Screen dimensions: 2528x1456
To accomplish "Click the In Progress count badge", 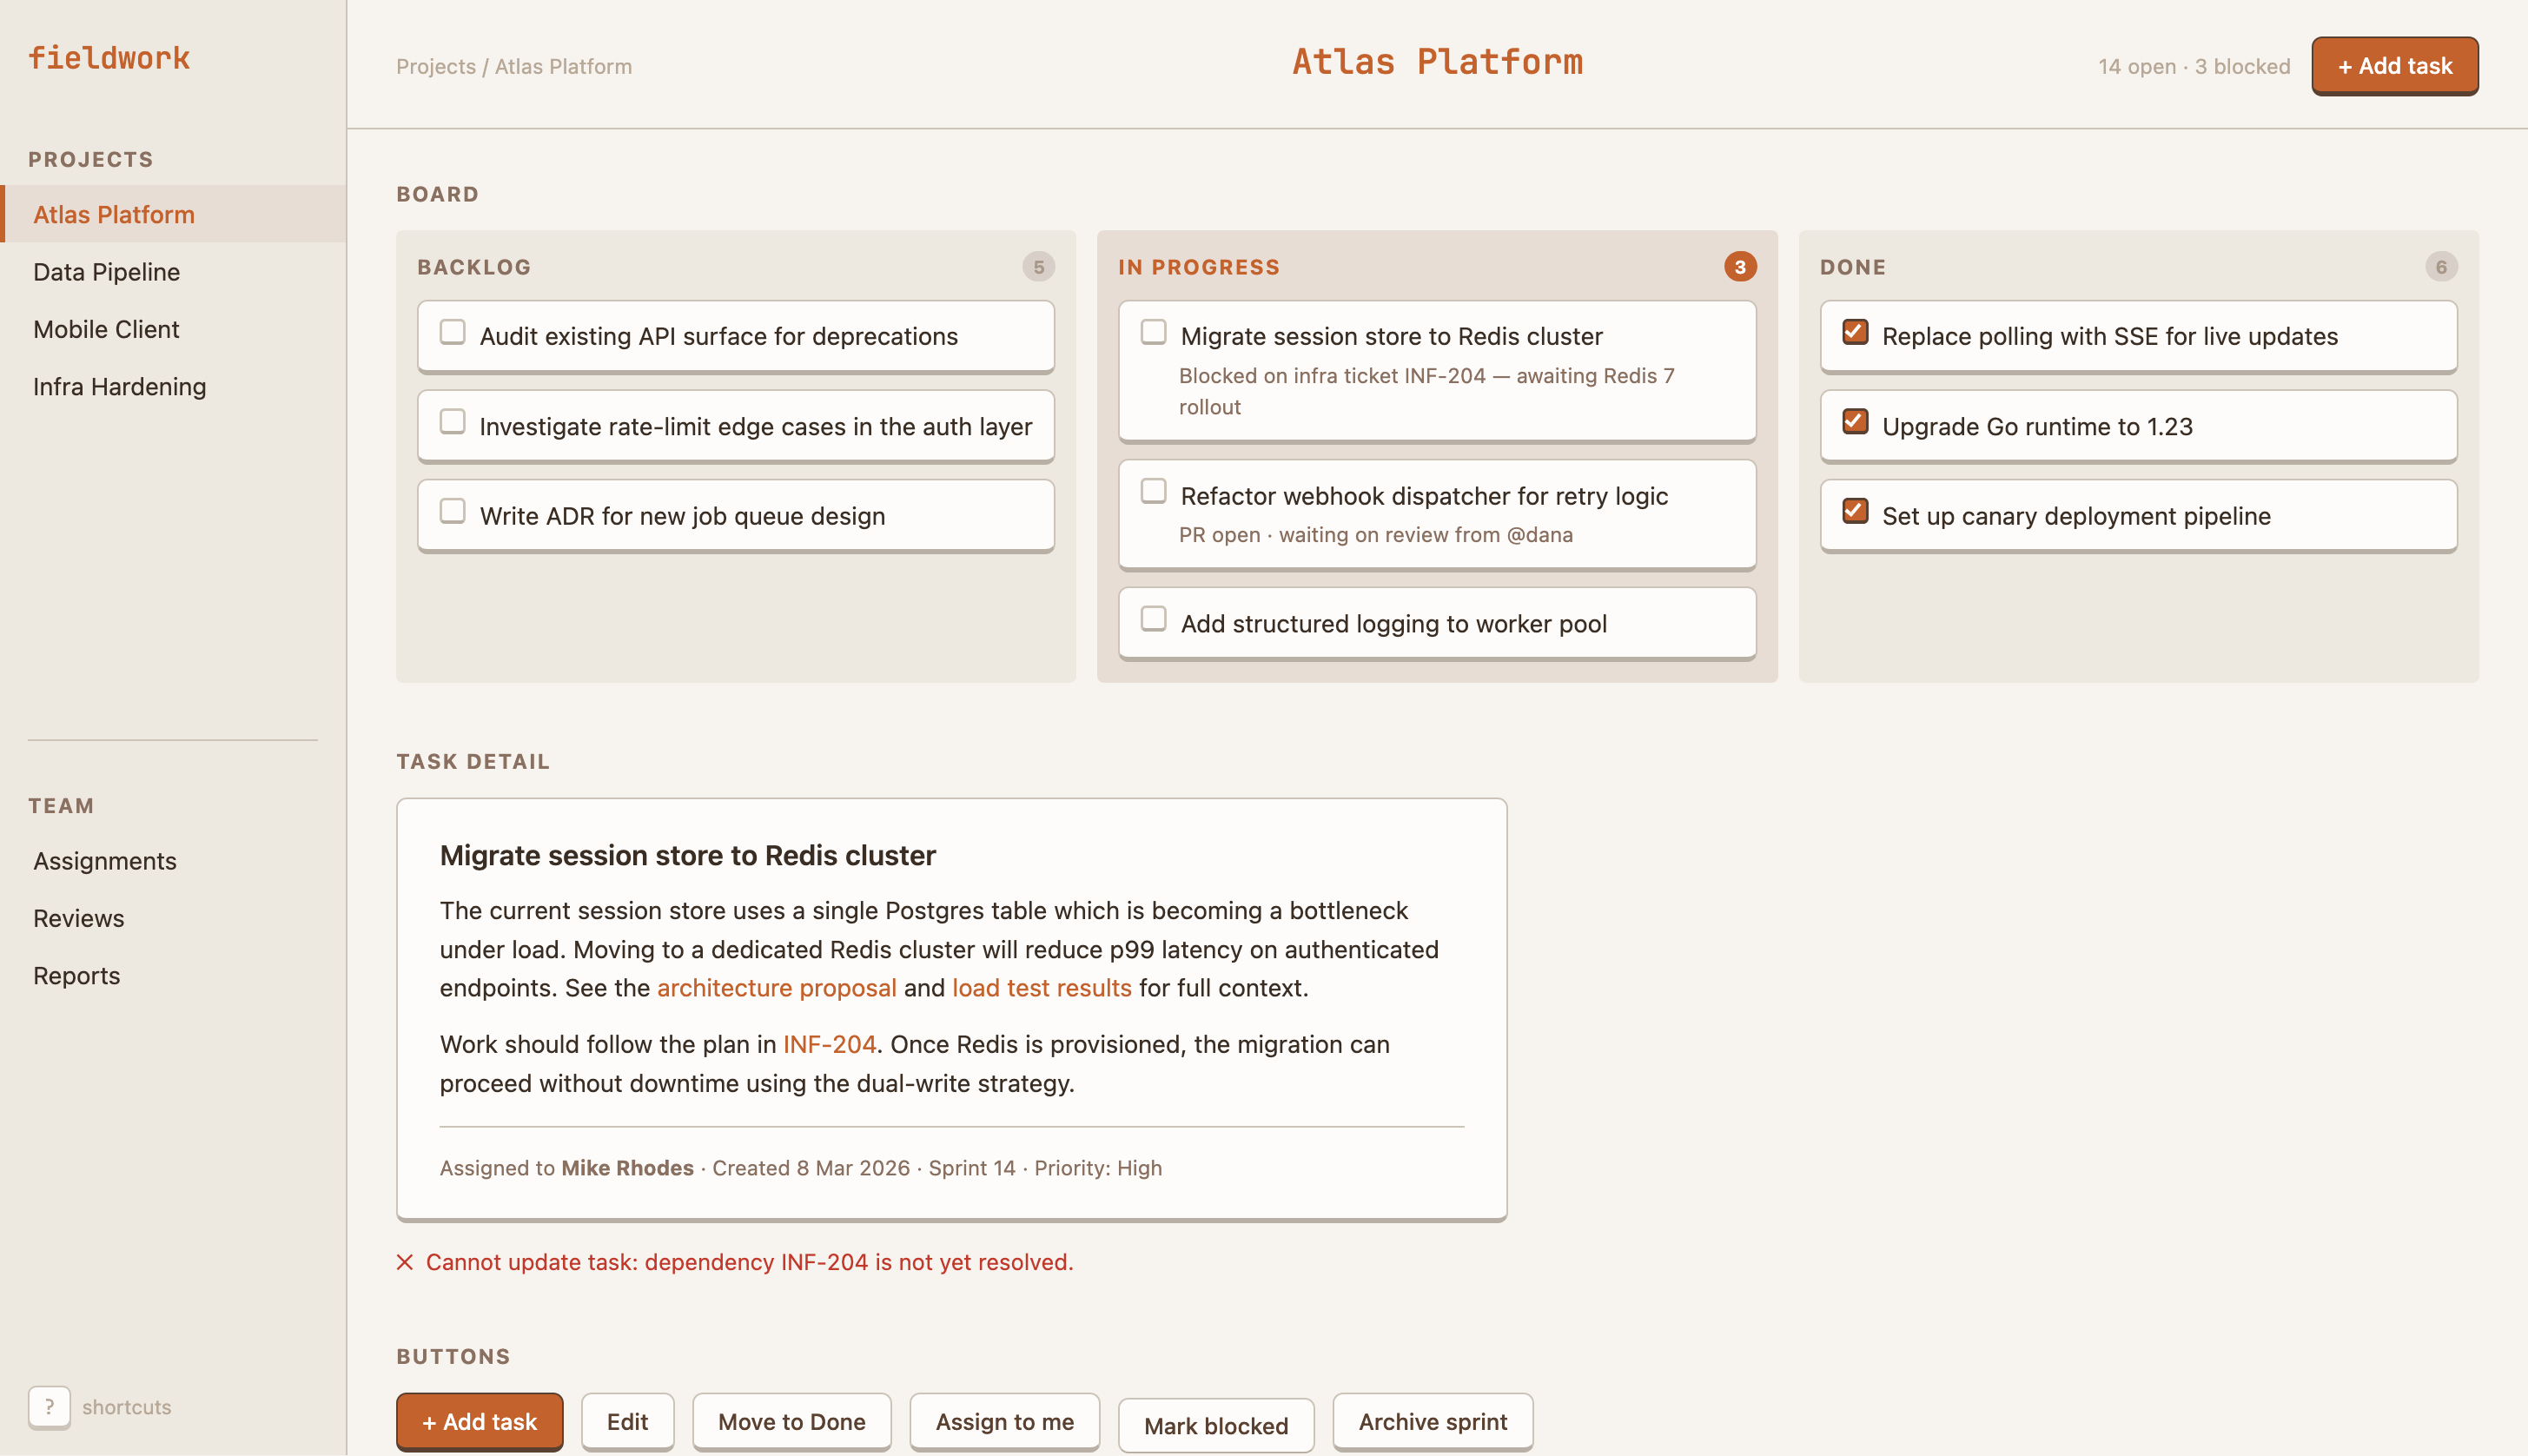I will [x=1739, y=267].
